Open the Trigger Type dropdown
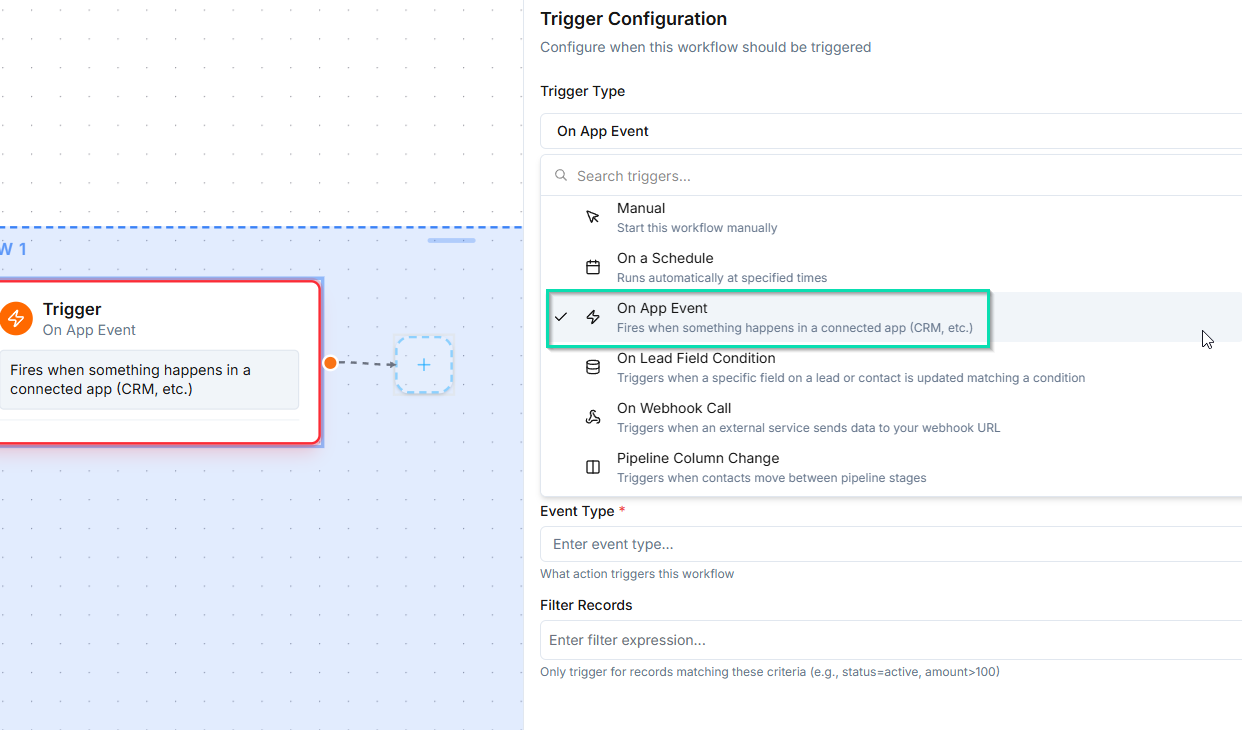Screen dimensions: 1242x730 coord(890,131)
